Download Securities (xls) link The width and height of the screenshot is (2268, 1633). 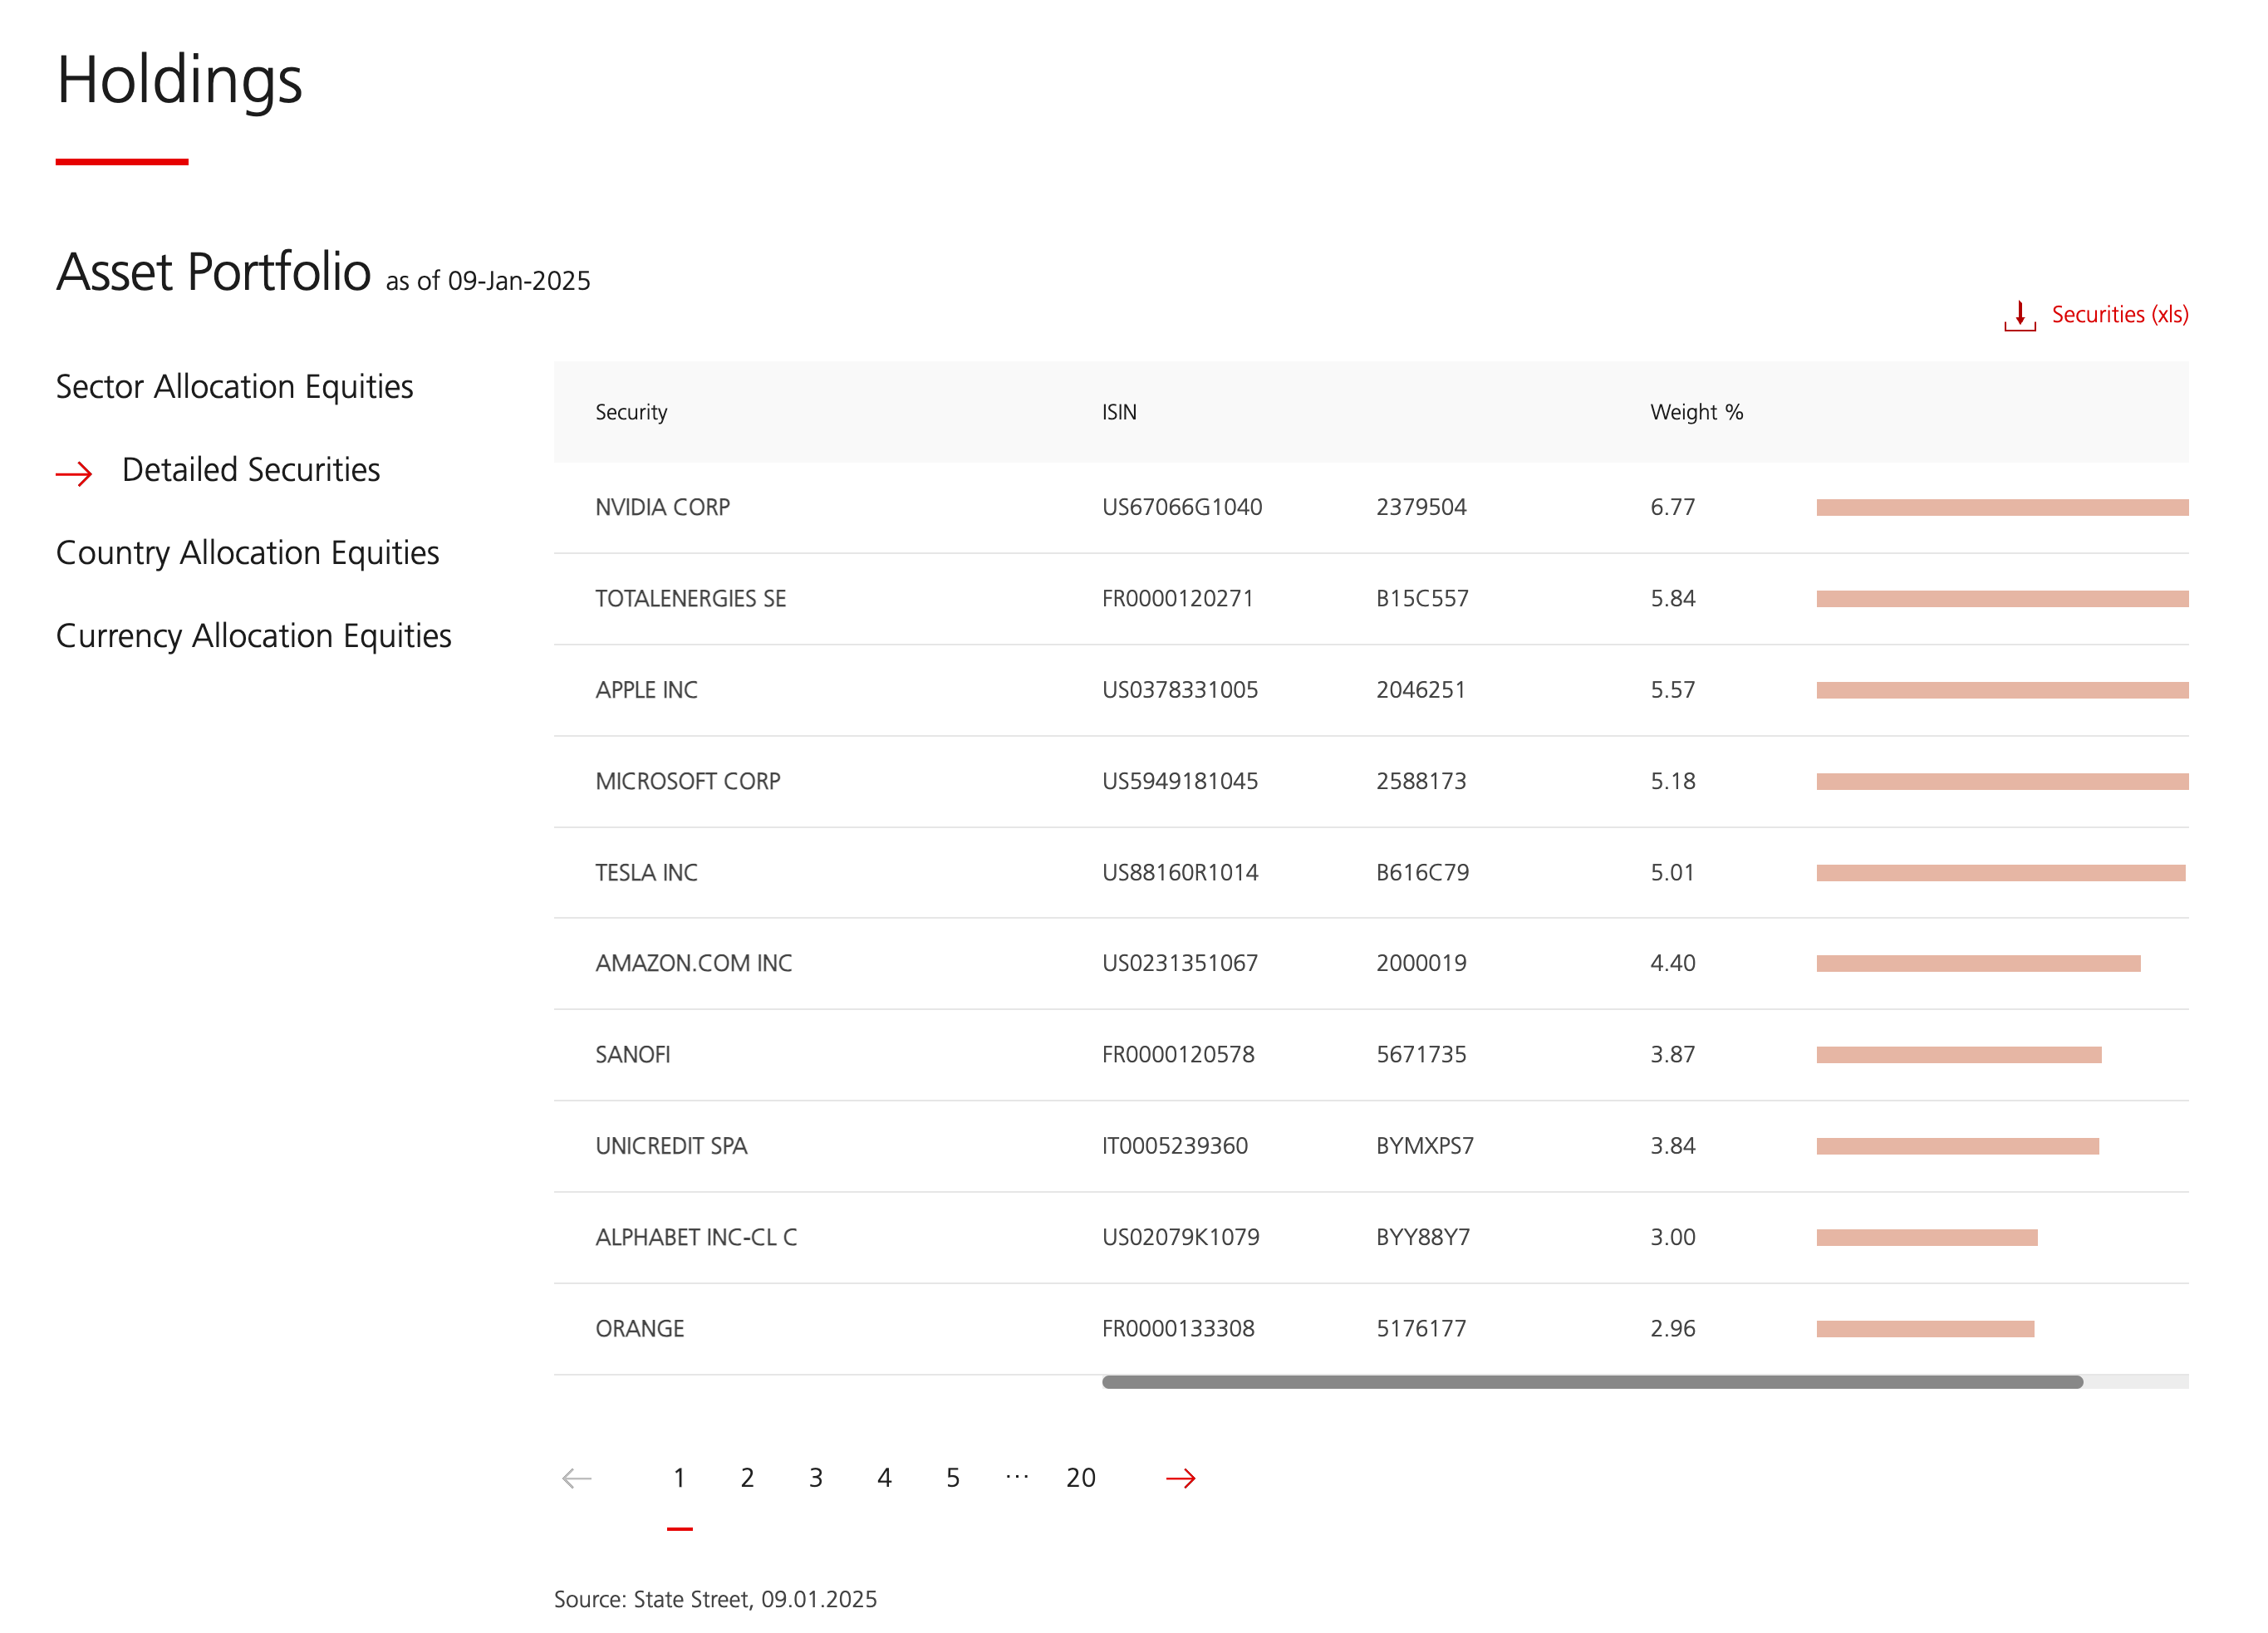pyautogui.click(x=2119, y=315)
